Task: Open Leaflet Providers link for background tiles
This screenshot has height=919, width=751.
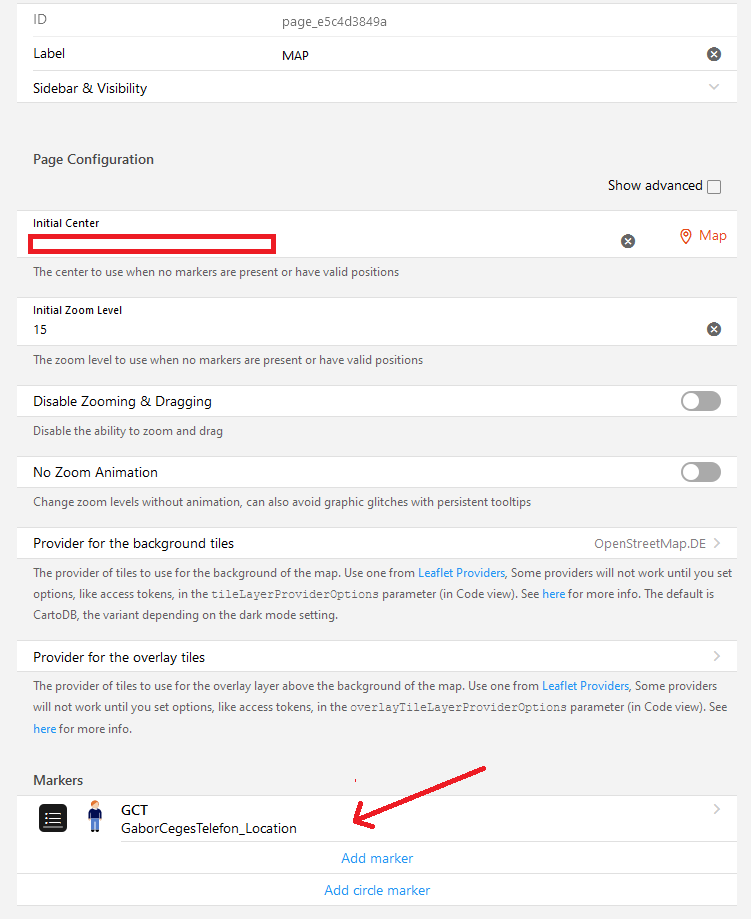Action: [461, 573]
